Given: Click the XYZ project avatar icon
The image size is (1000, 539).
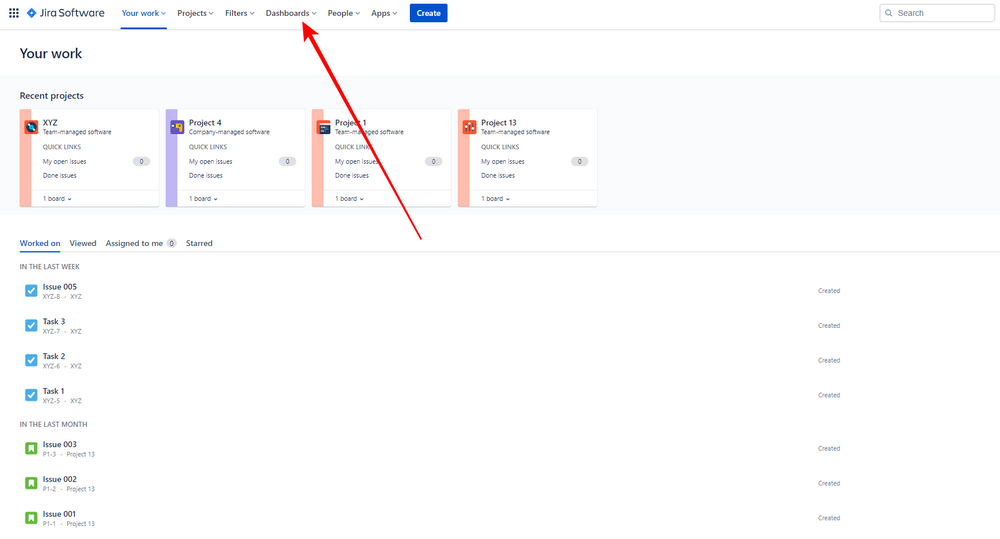Looking at the screenshot, I should 31,127.
